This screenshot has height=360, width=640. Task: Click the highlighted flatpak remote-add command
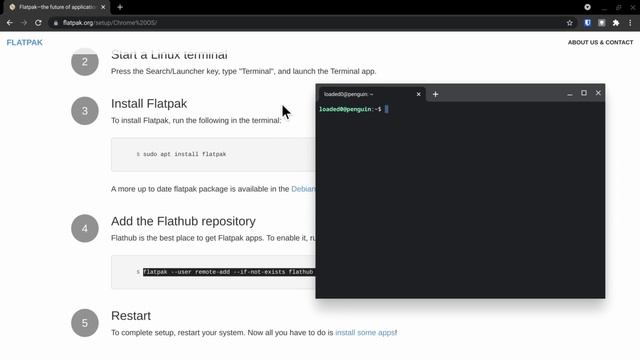tap(228, 272)
